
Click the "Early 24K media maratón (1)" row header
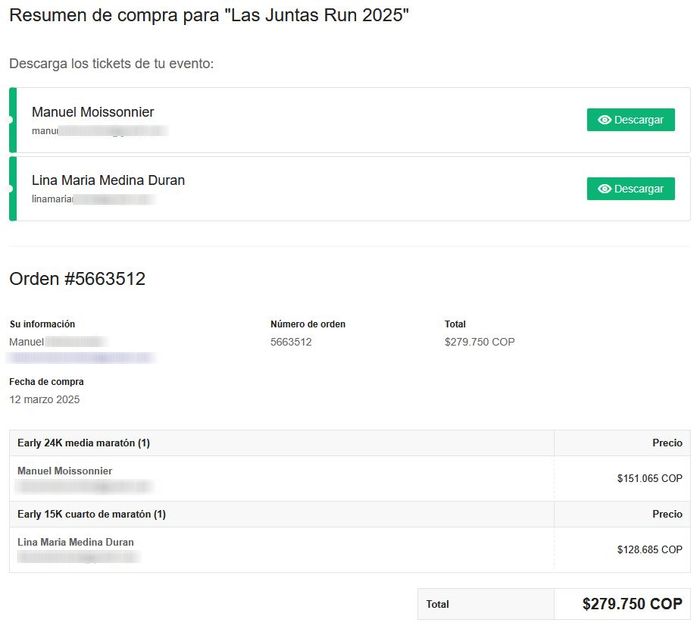[84, 443]
